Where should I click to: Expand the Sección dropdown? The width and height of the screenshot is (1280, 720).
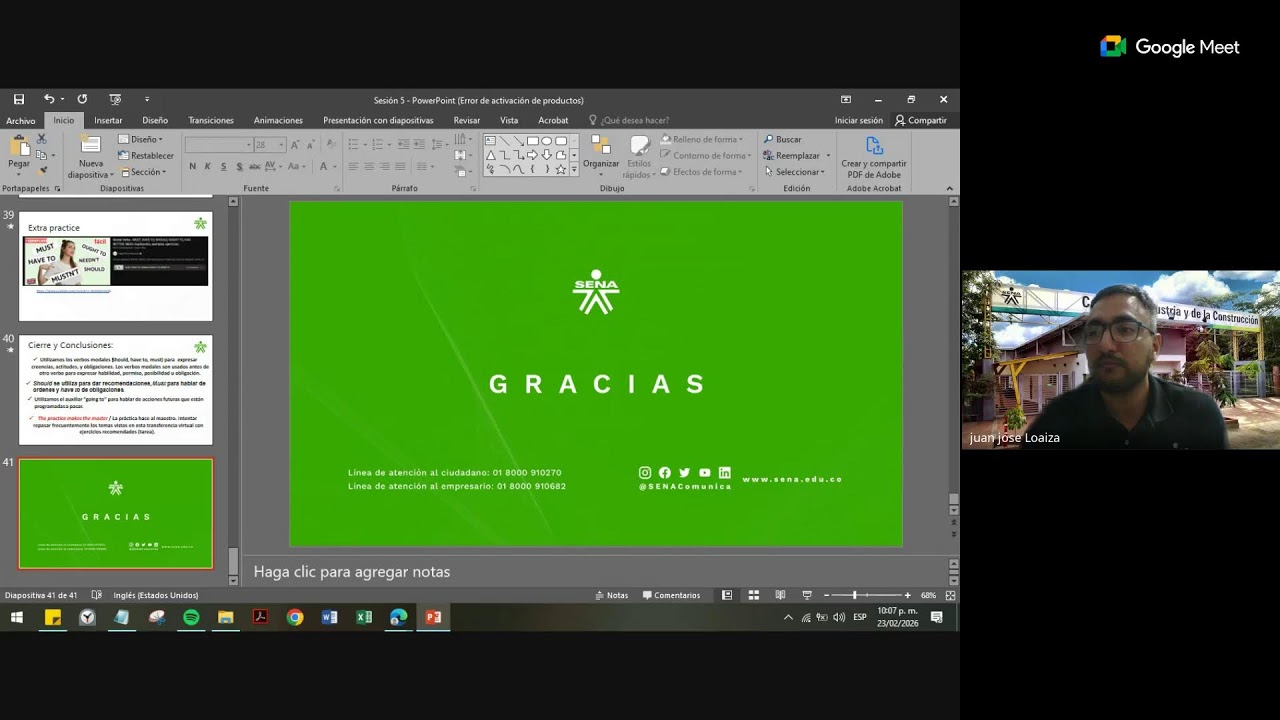(x=141, y=172)
